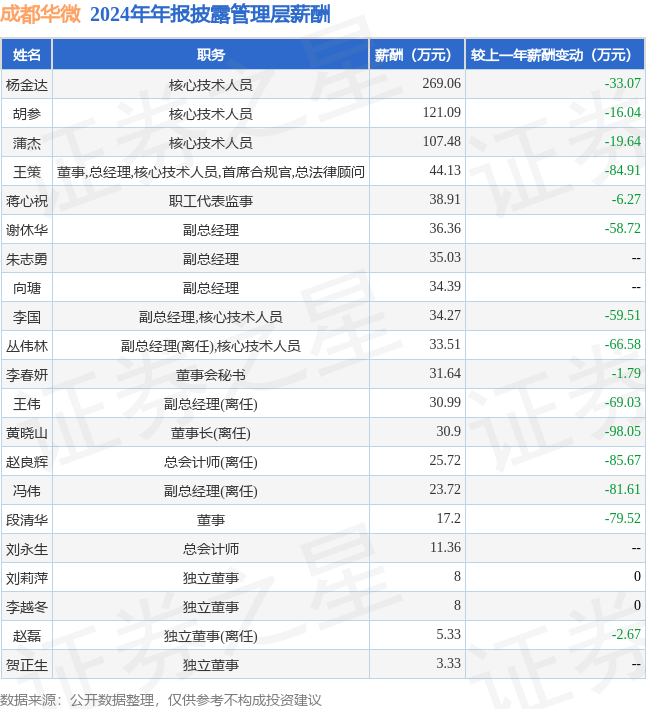Click the name 丛伟林

point(27,345)
